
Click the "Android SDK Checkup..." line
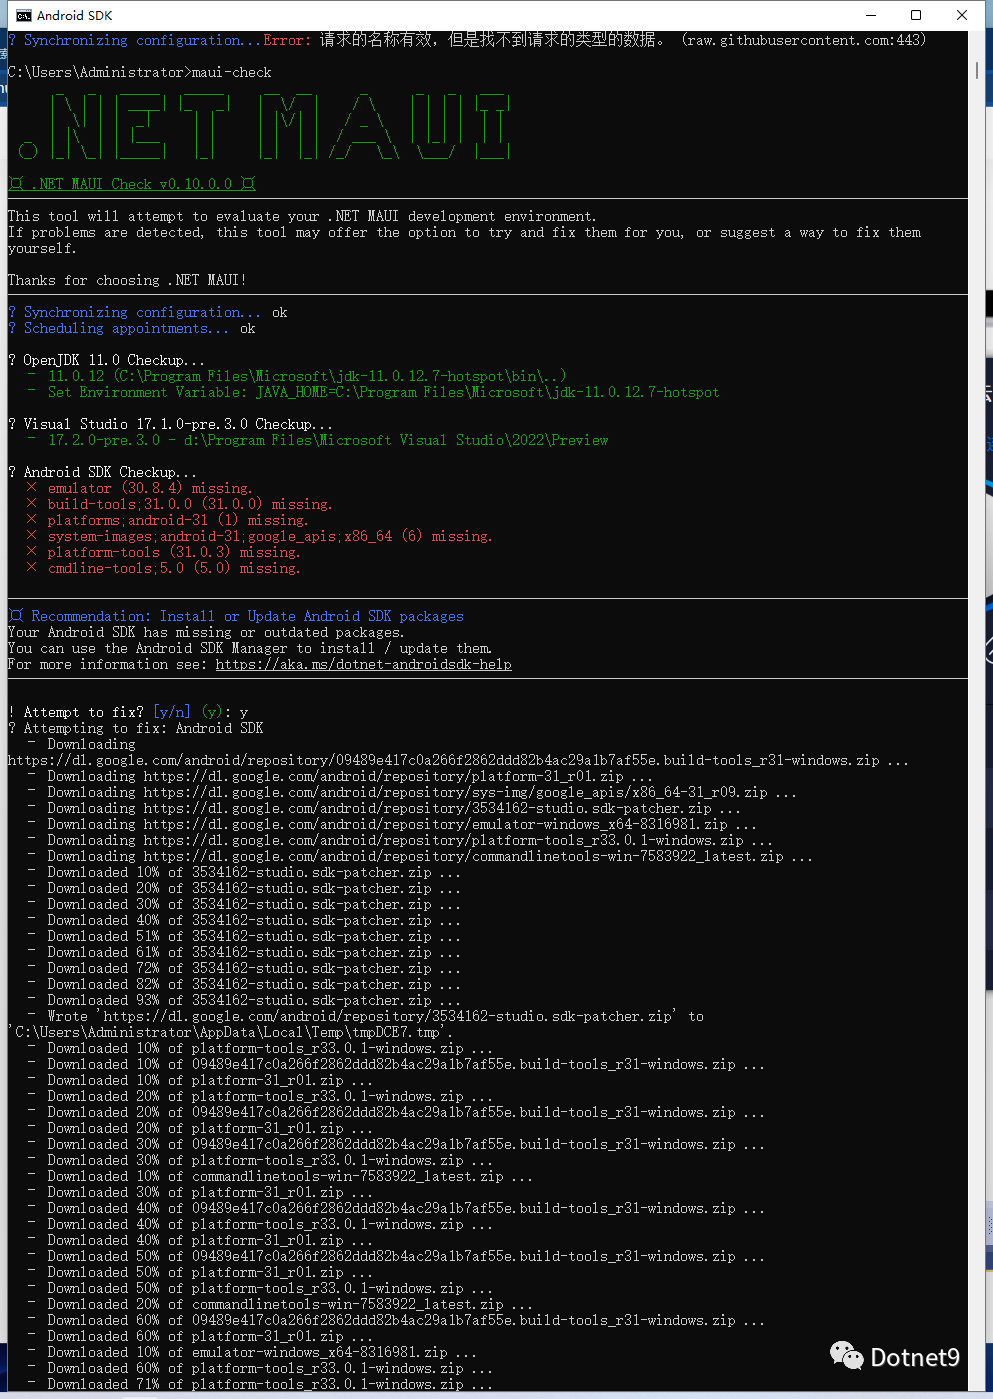click(x=103, y=472)
